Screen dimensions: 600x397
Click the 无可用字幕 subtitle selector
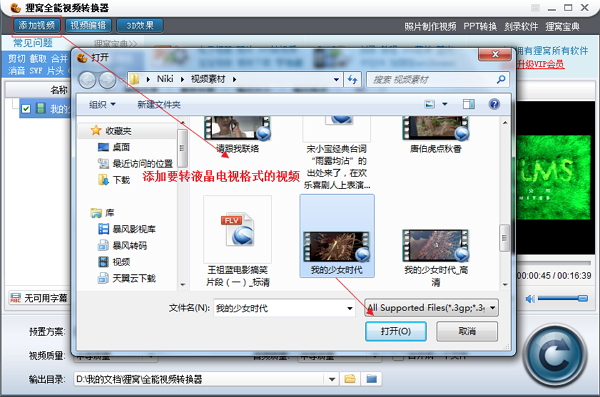[x=39, y=298]
